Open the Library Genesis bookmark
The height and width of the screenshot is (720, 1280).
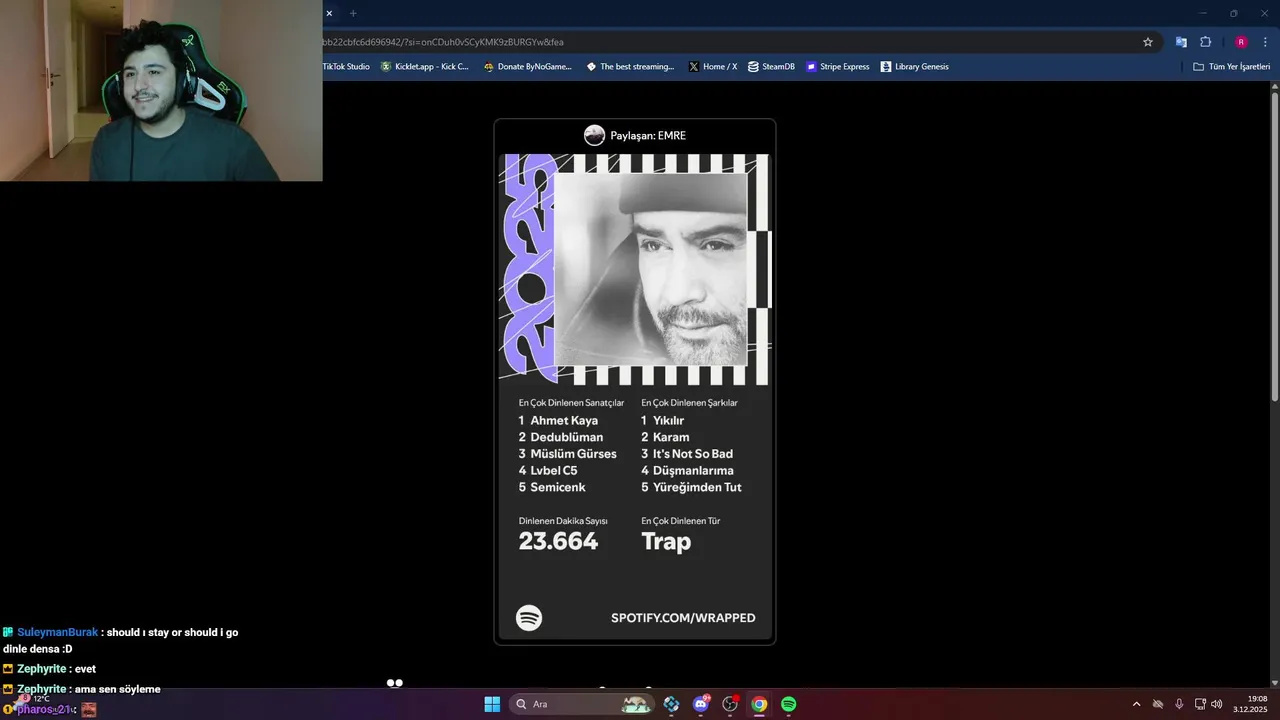point(915,67)
